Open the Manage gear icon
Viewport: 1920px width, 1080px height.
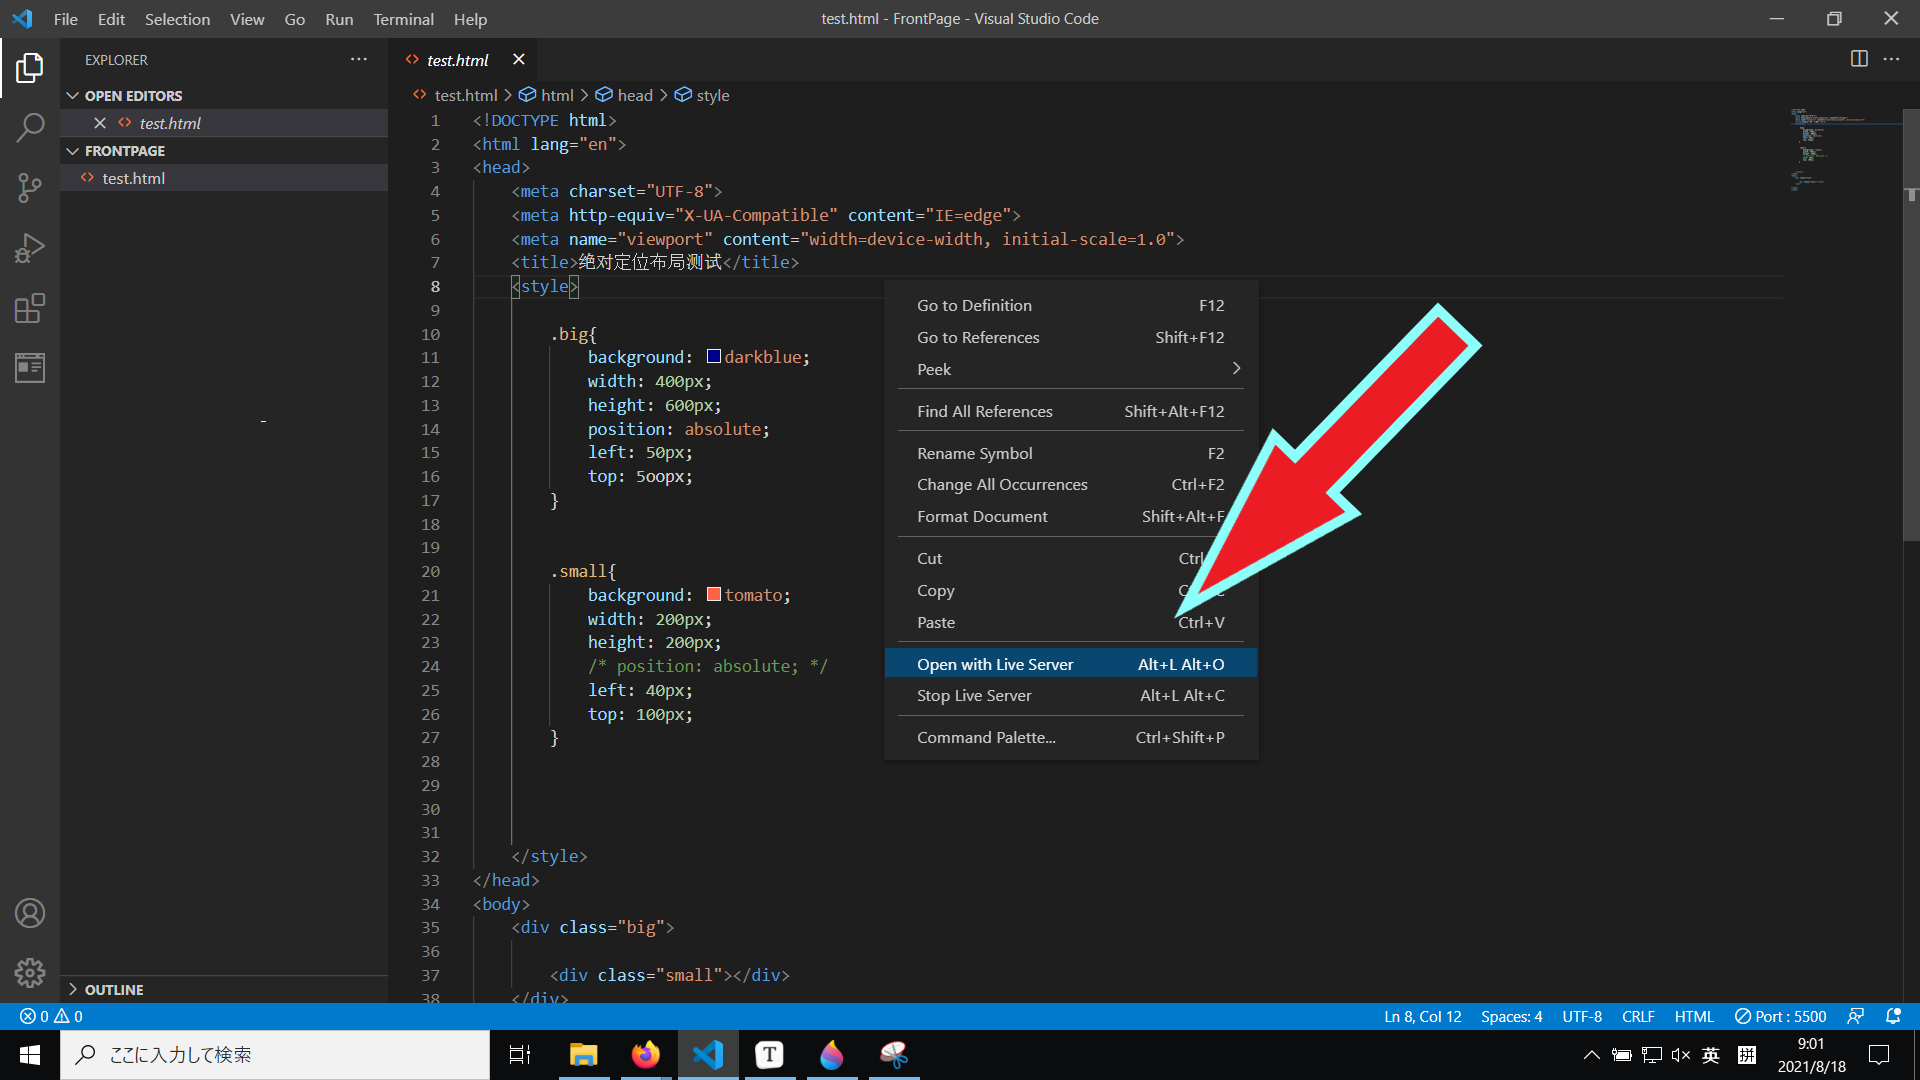click(30, 972)
